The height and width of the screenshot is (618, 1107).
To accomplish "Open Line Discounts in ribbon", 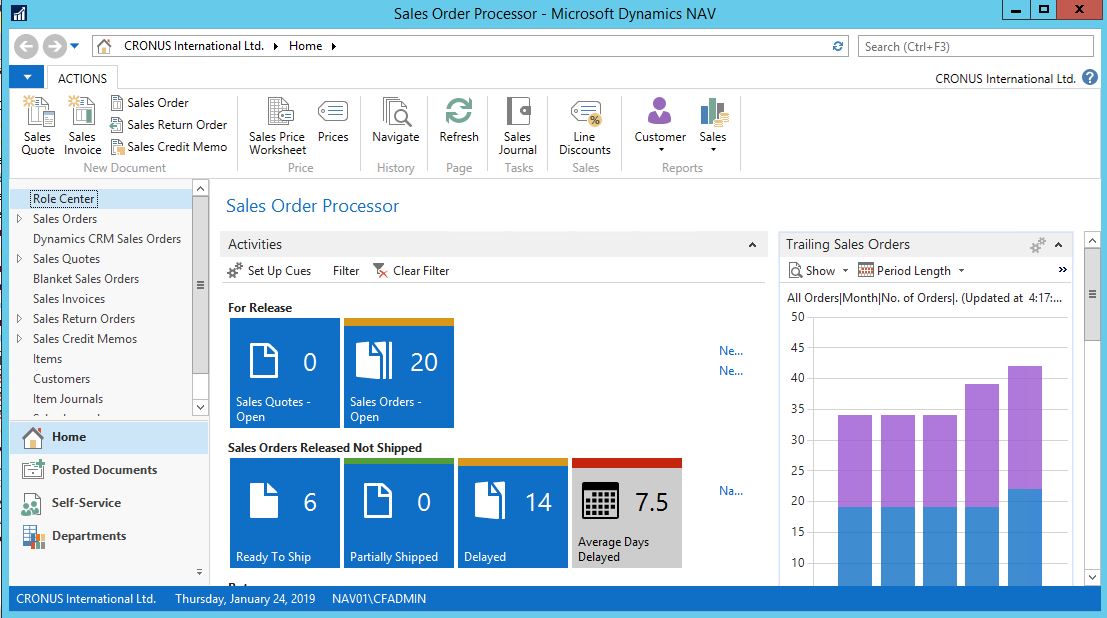I will pyautogui.click(x=585, y=125).
